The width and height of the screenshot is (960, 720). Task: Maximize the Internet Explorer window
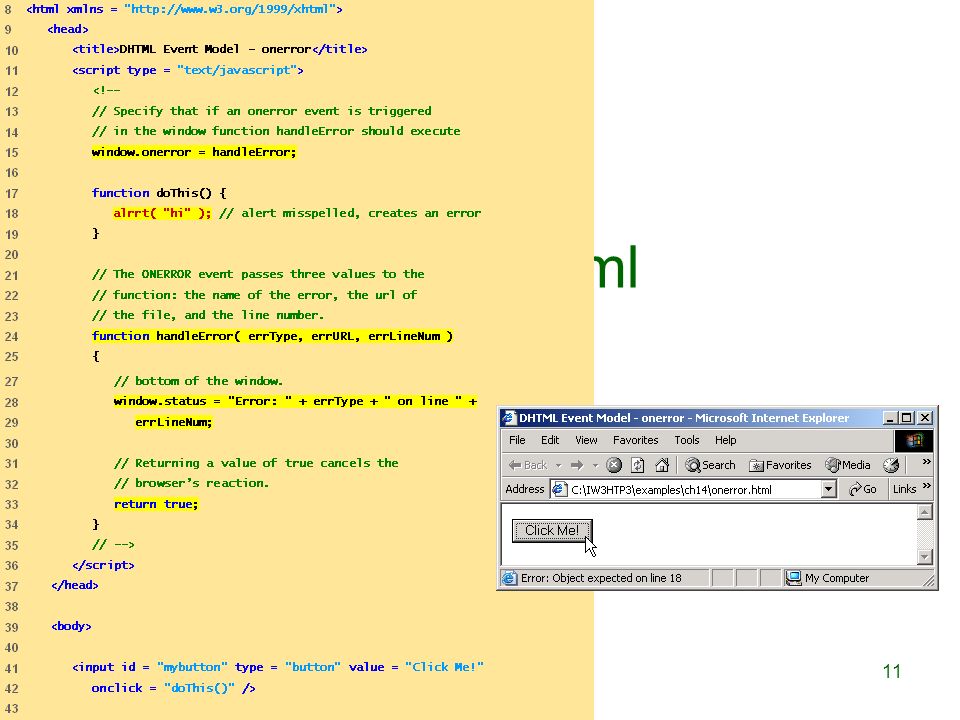pyautogui.click(x=907, y=418)
